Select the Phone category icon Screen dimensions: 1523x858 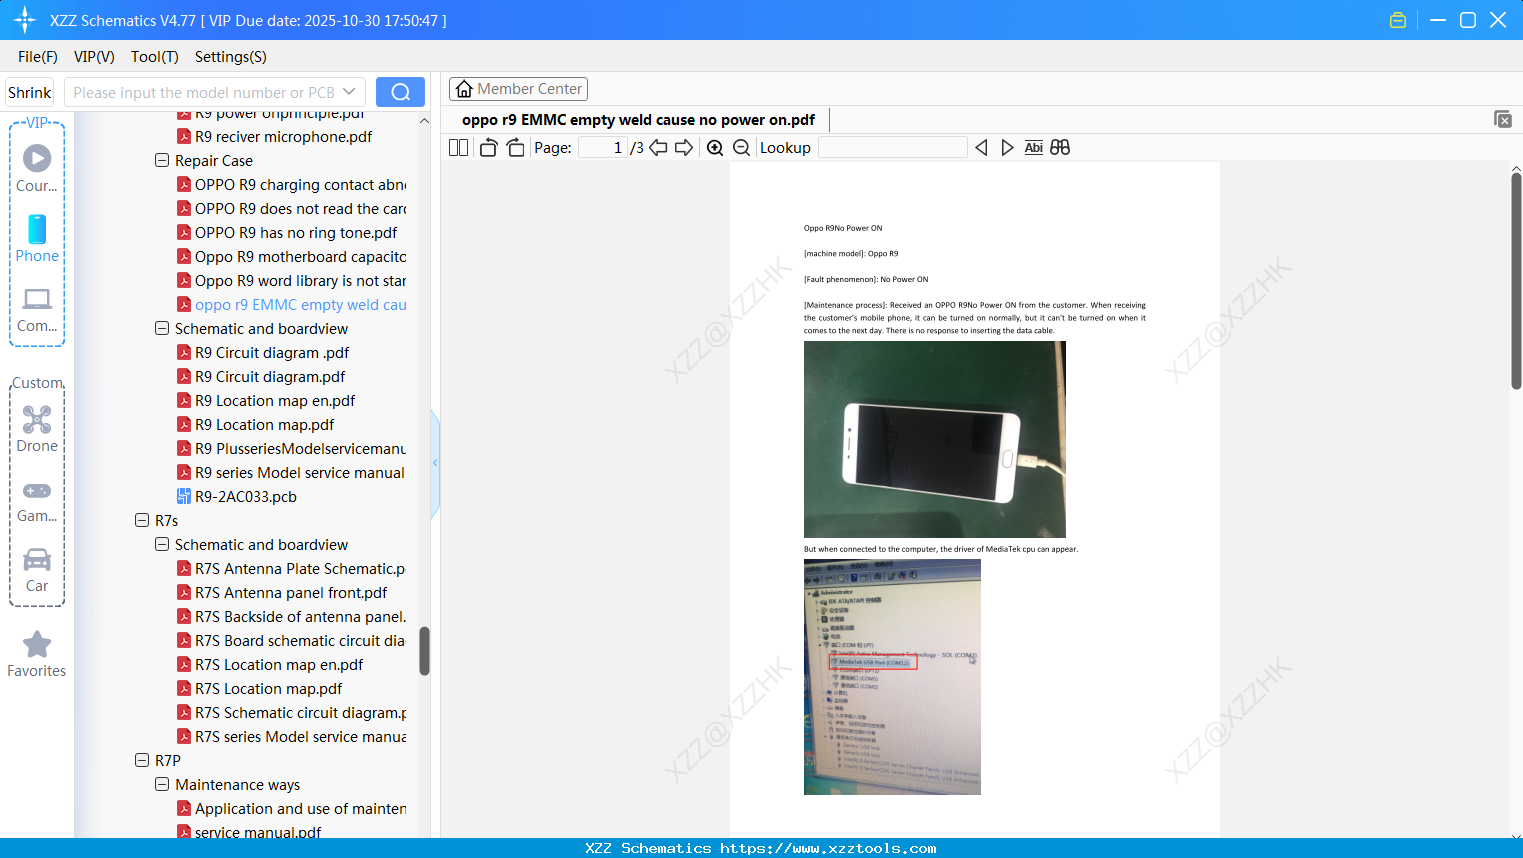point(37,239)
